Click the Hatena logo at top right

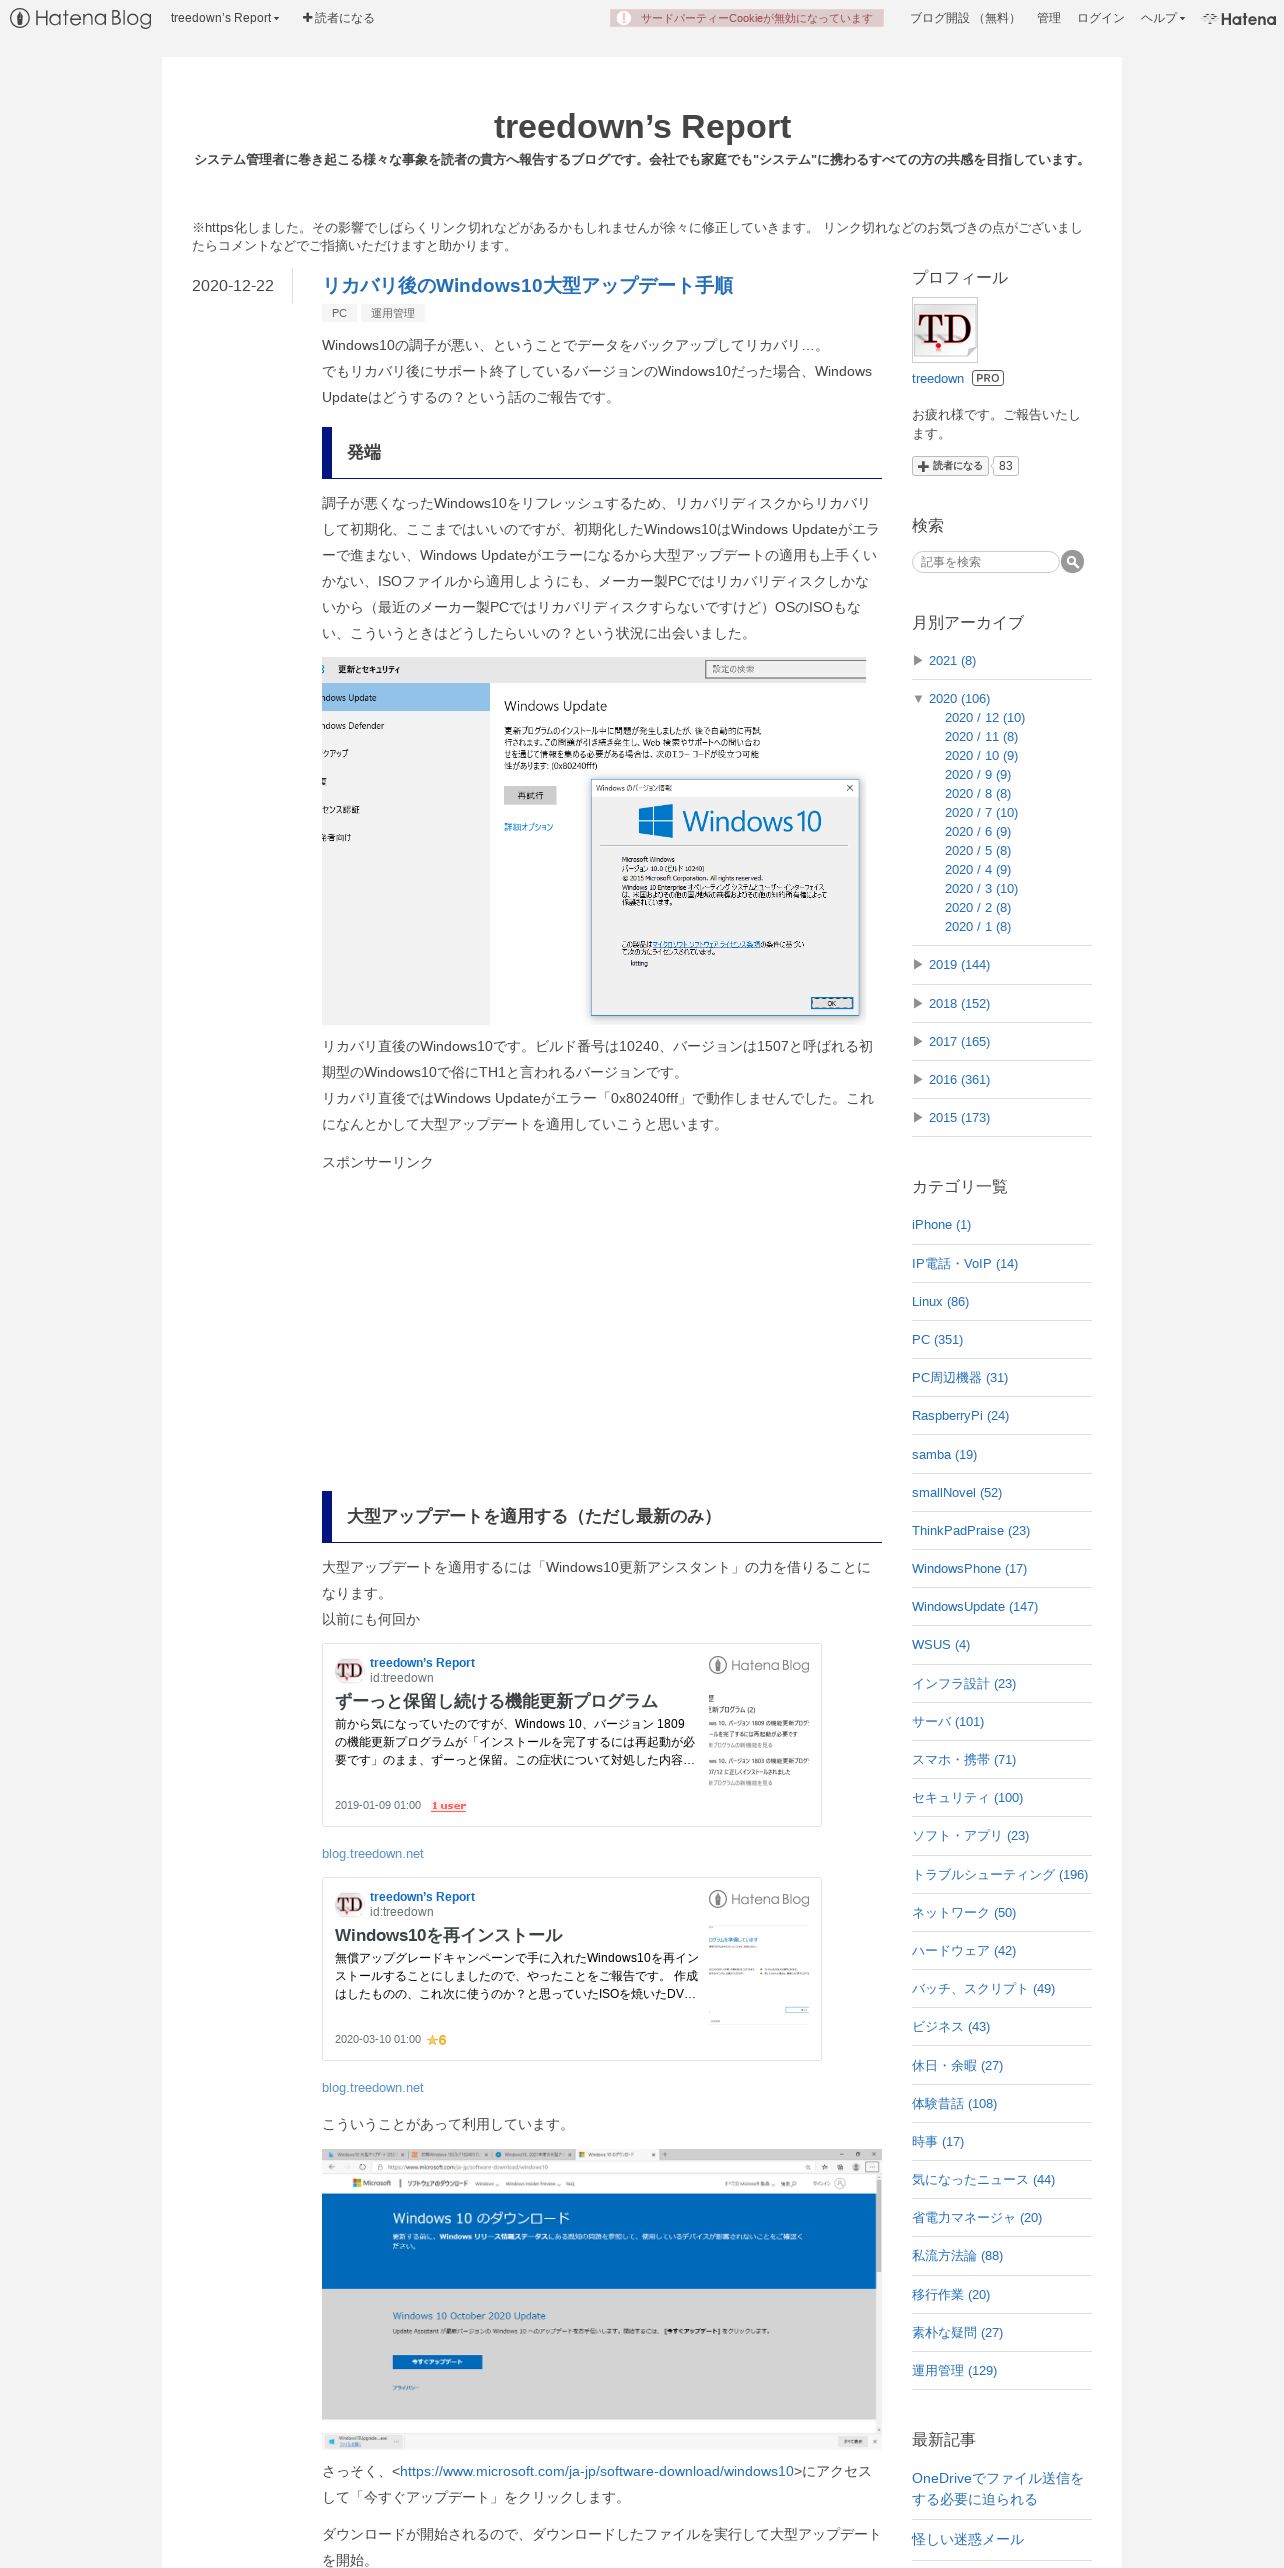[x=1240, y=18]
